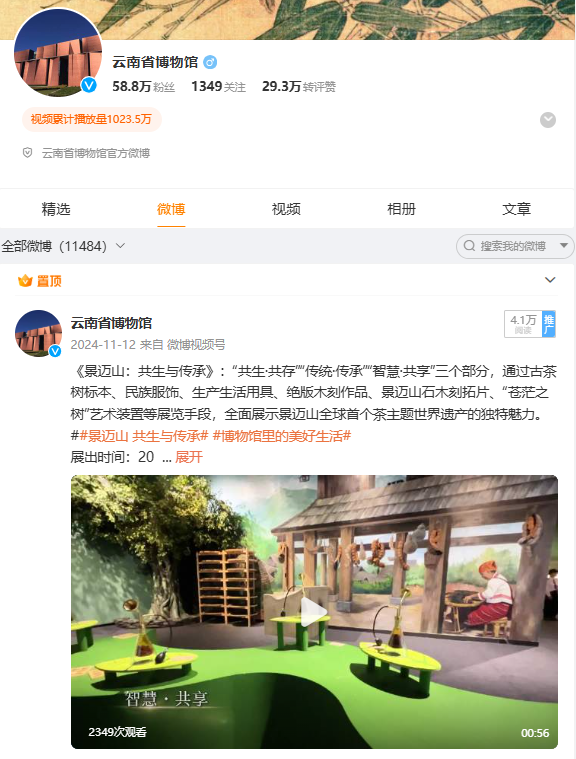Open the 全部微博 (11484) filter dropdown

(63, 246)
